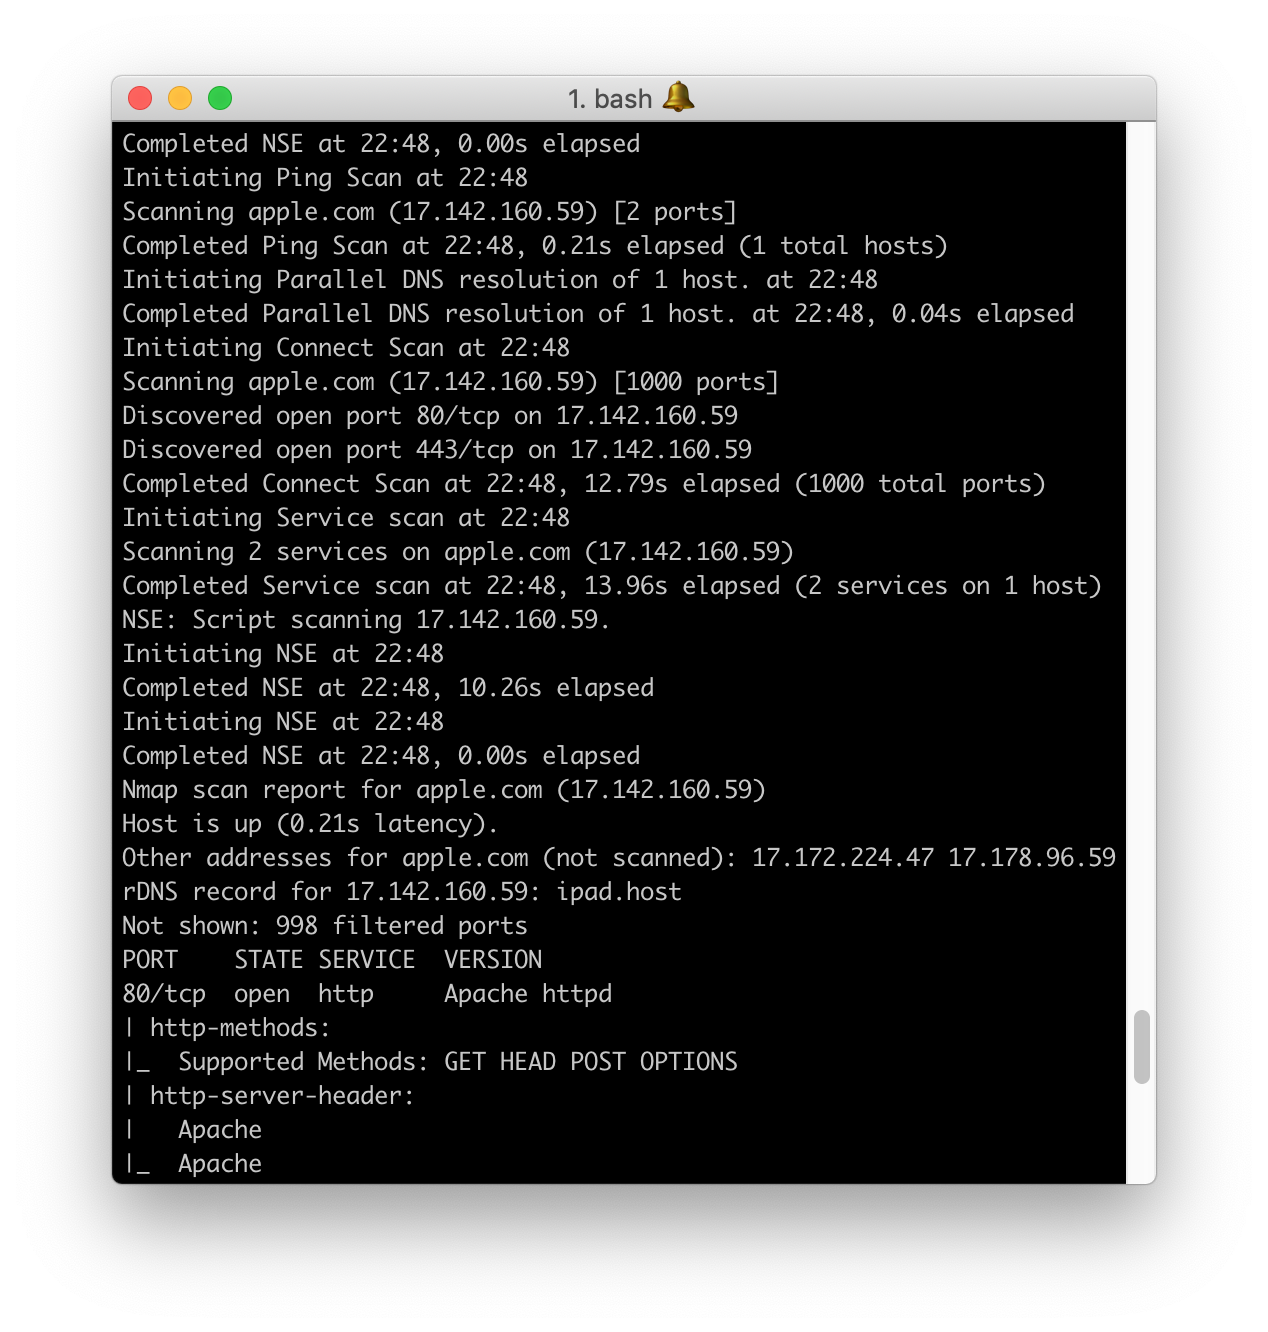The image size is (1268, 1332).
Task: Click the VERSION column header
Action: [x=493, y=960]
